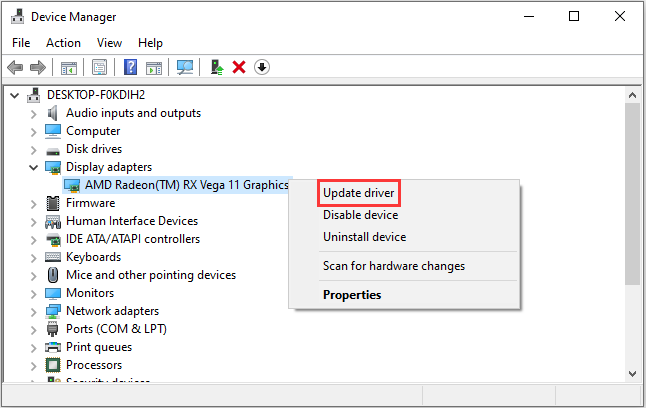Click the Audio inputs speaker icon
This screenshot has height=408, width=646.
tap(52, 113)
